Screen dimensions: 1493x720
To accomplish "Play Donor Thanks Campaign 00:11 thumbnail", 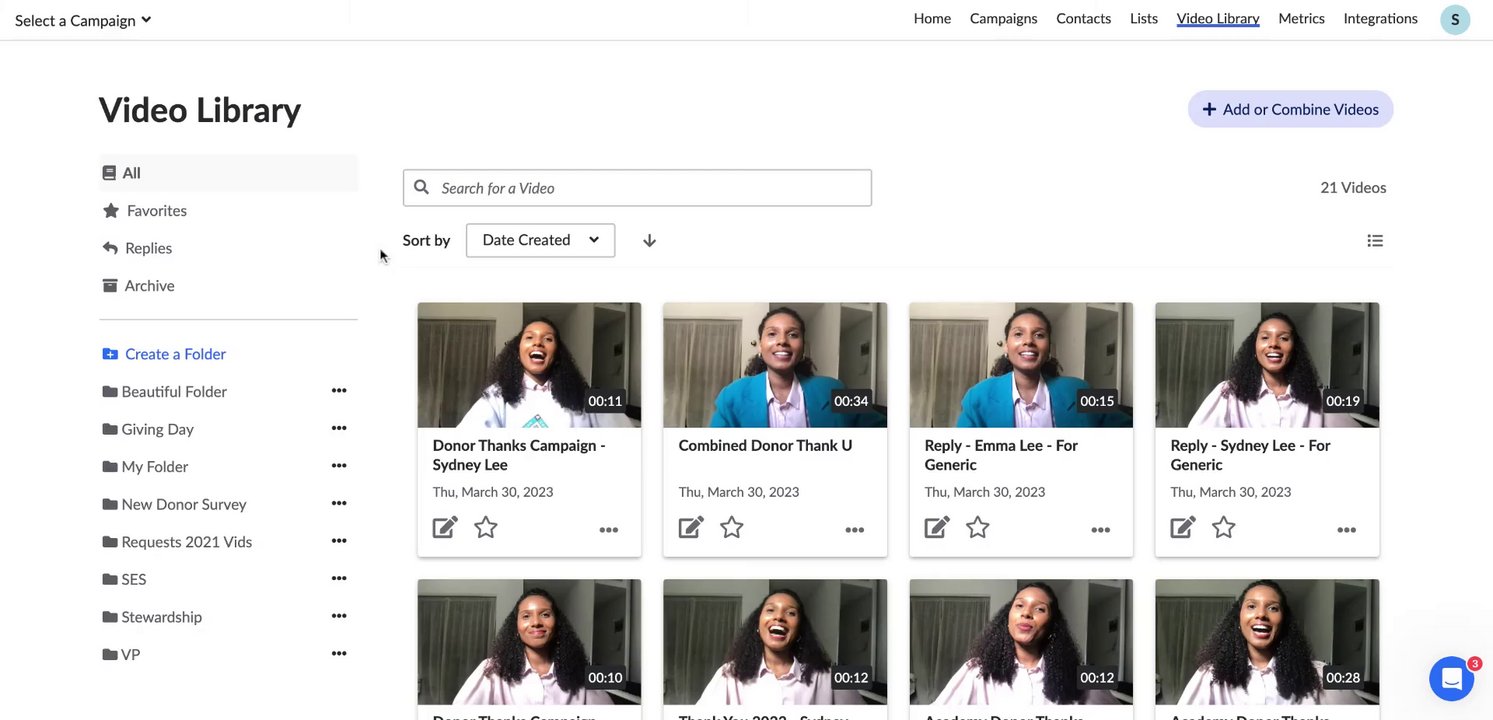I will 529,365.
